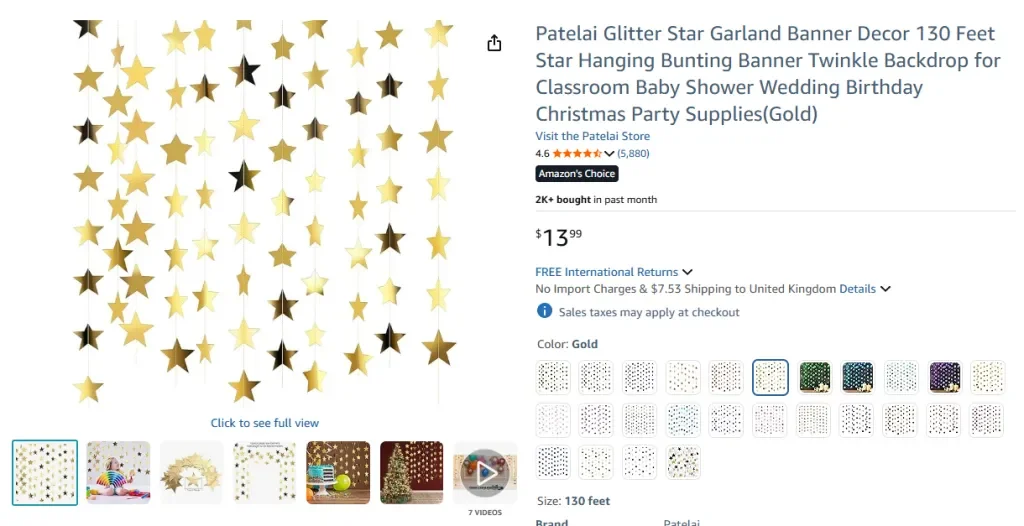This screenshot has height=526, width=1024.
Task: Pick the teal blue background swatch
Action: 857,377
